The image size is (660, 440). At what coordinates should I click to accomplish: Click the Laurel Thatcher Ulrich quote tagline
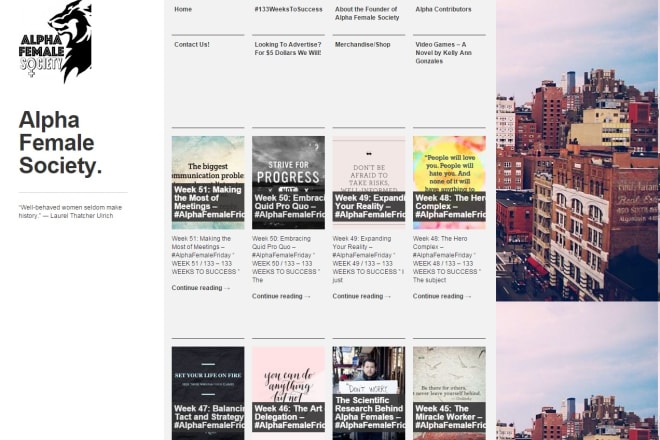(x=70, y=211)
